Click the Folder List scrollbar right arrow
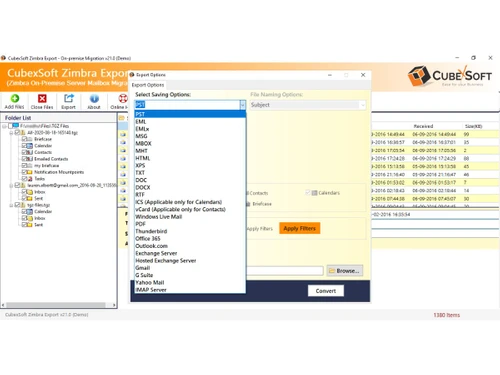This screenshot has height=375, width=500. pos(114,305)
